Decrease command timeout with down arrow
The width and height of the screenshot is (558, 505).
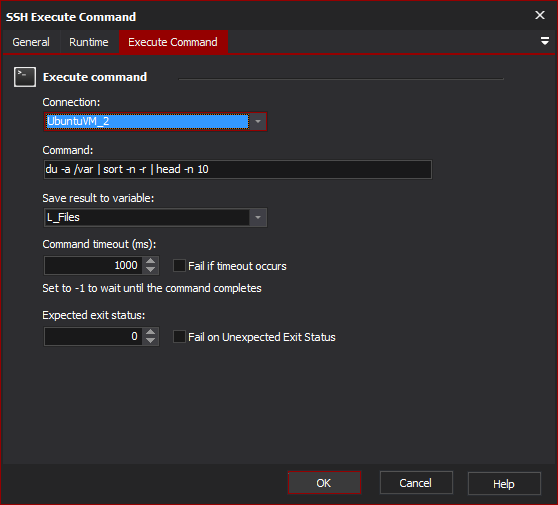point(151,270)
